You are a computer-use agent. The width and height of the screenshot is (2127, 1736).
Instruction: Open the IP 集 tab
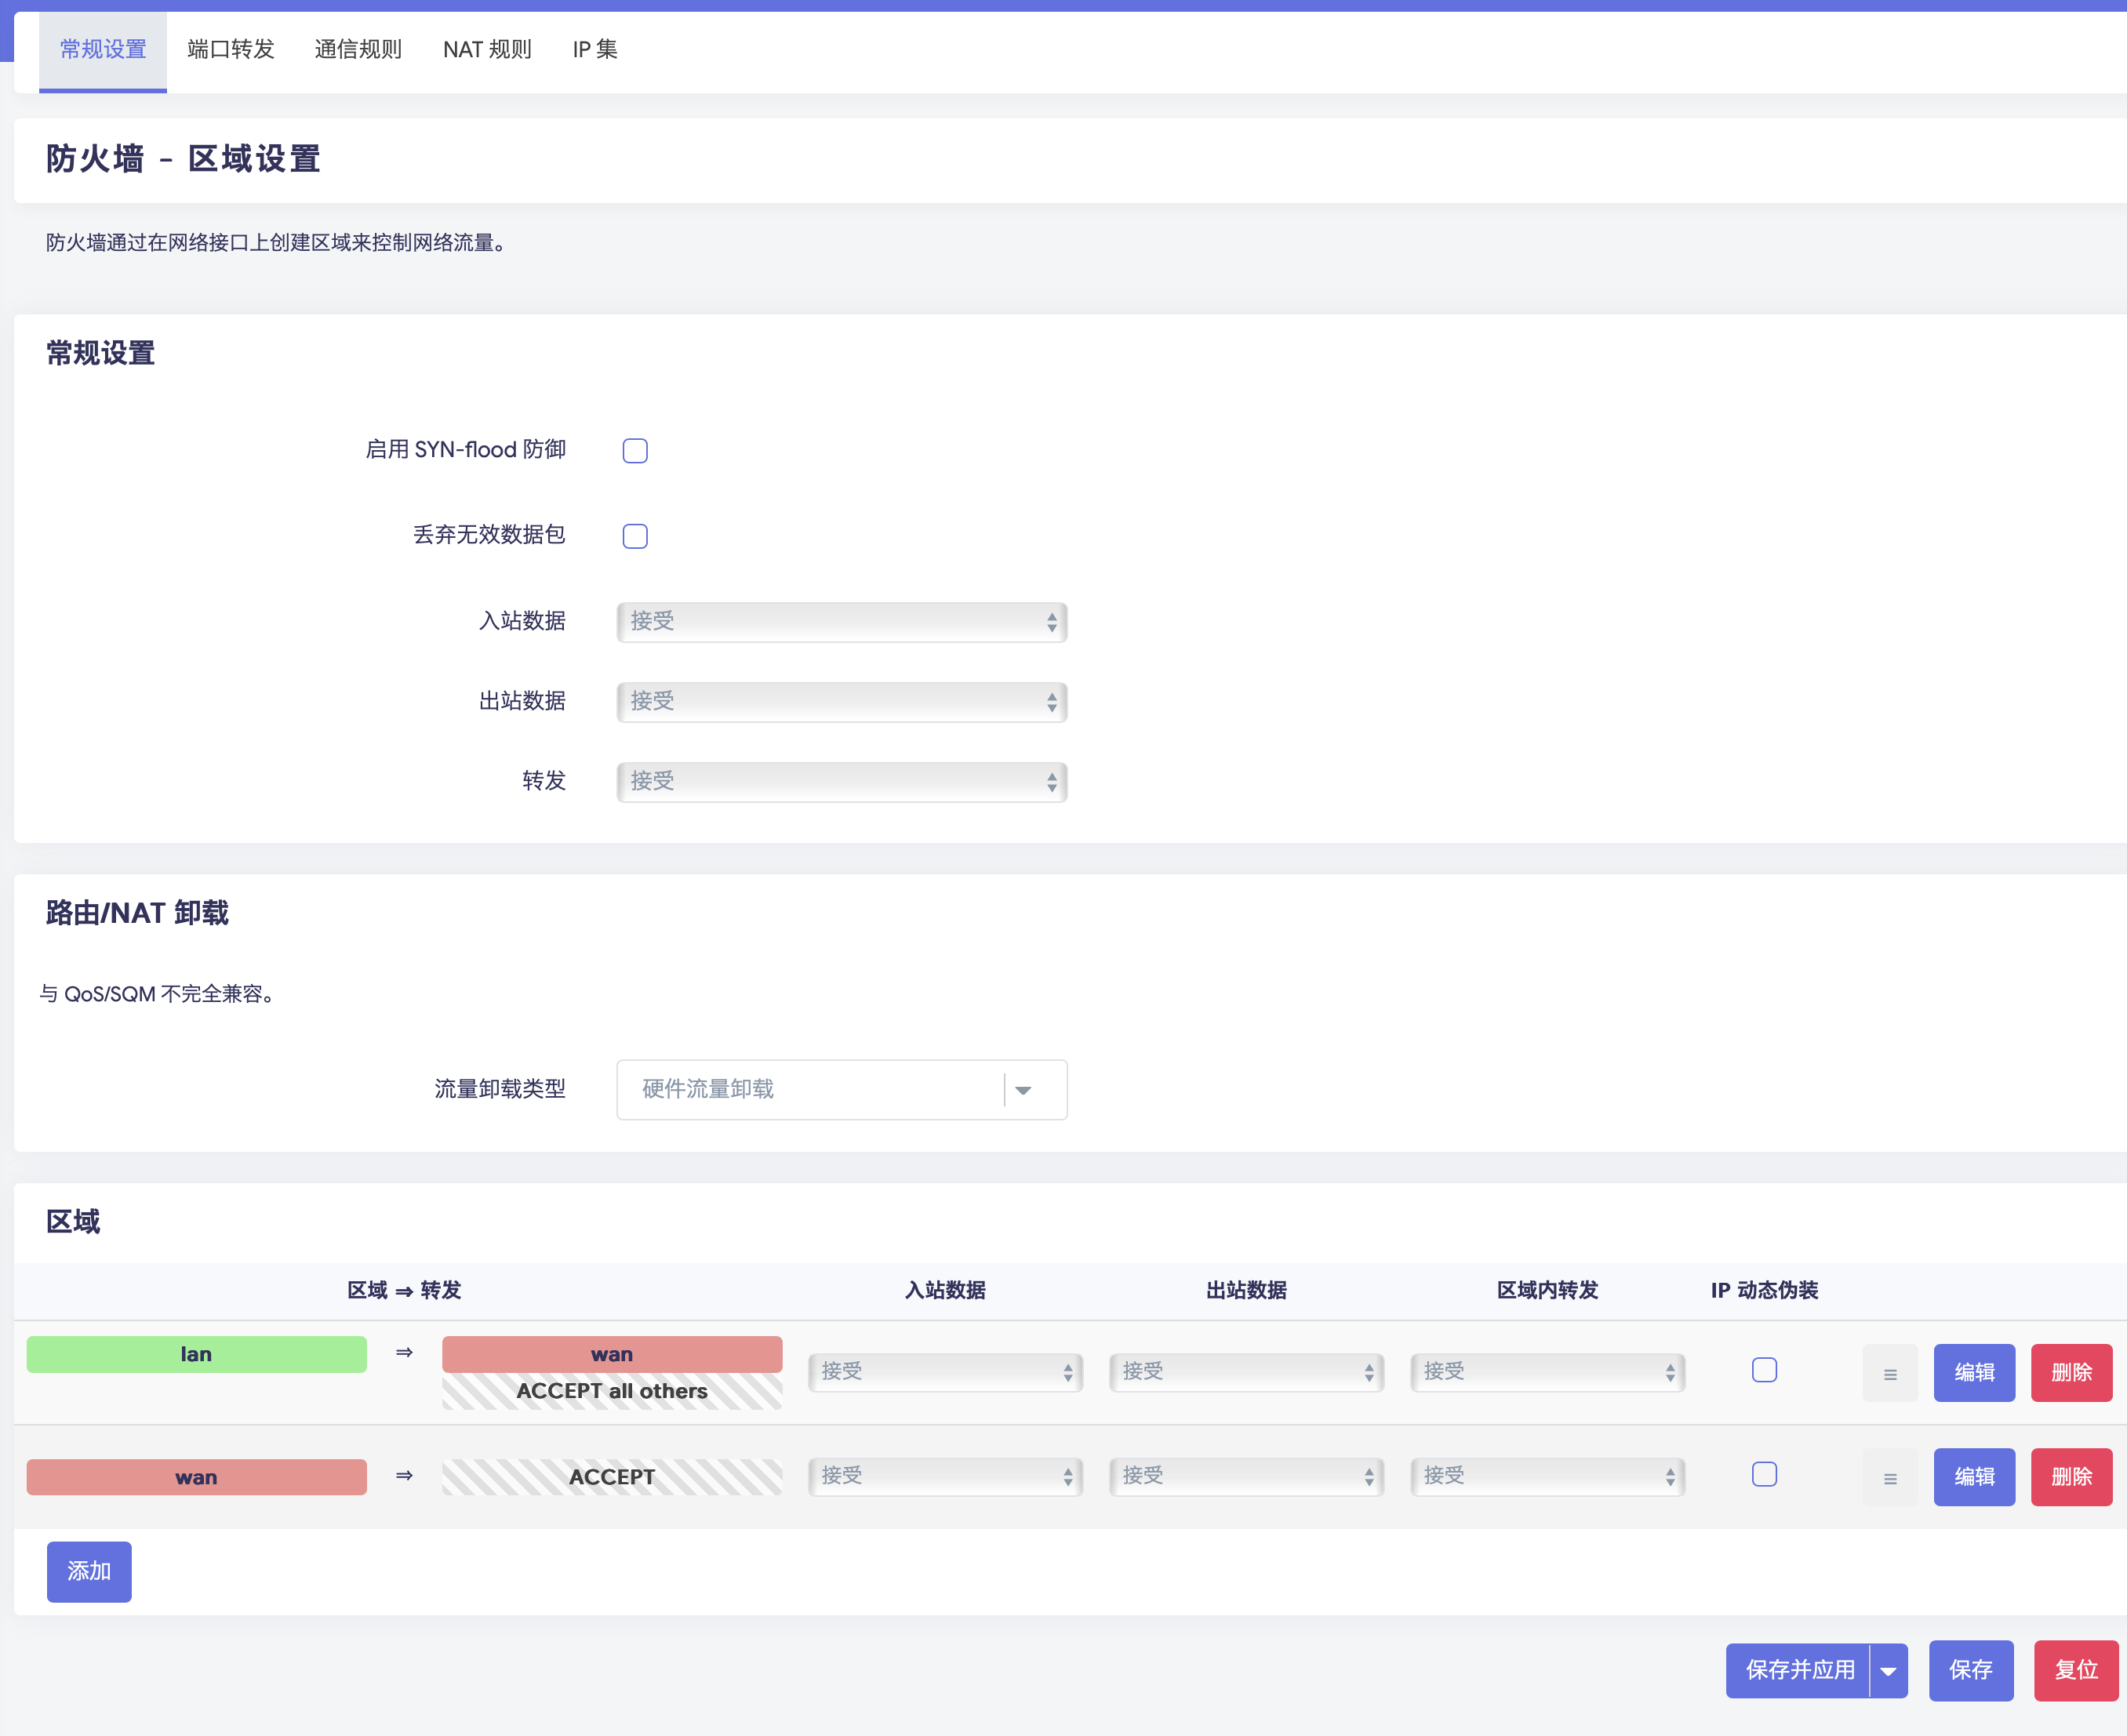click(x=595, y=49)
